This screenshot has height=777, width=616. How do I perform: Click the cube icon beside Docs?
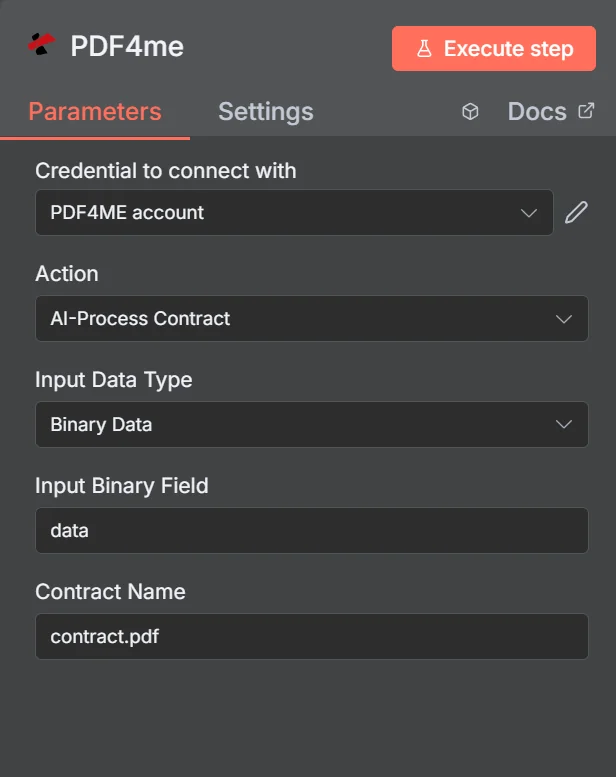[x=470, y=111]
